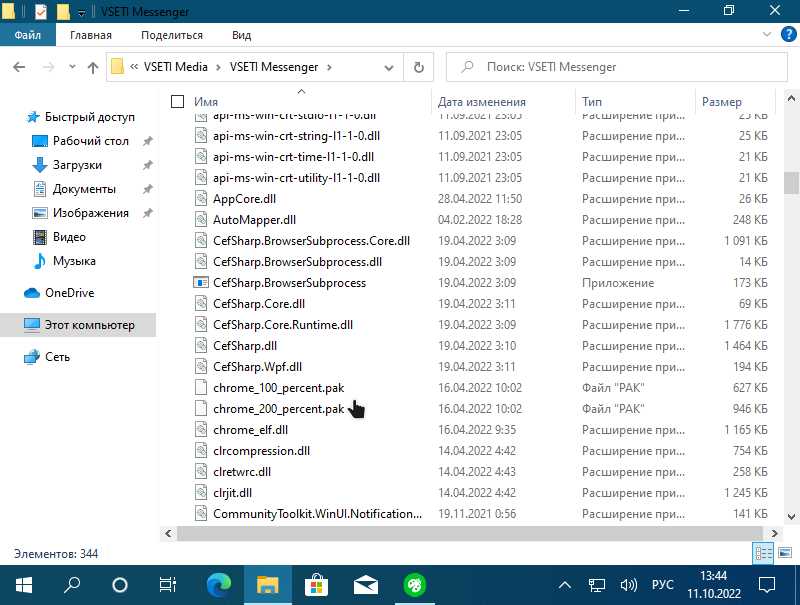Click the Music note icon in sidebar

tap(39, 261)
